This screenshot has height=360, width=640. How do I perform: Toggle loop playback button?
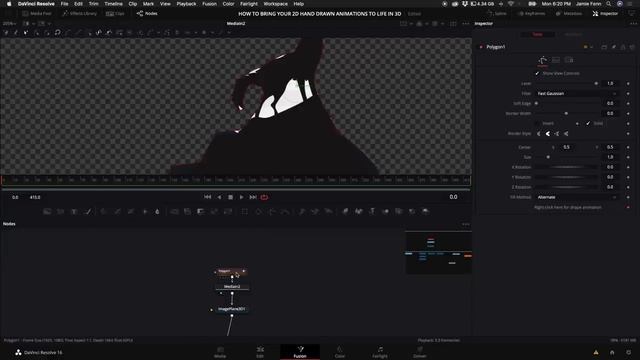(264, 197)
